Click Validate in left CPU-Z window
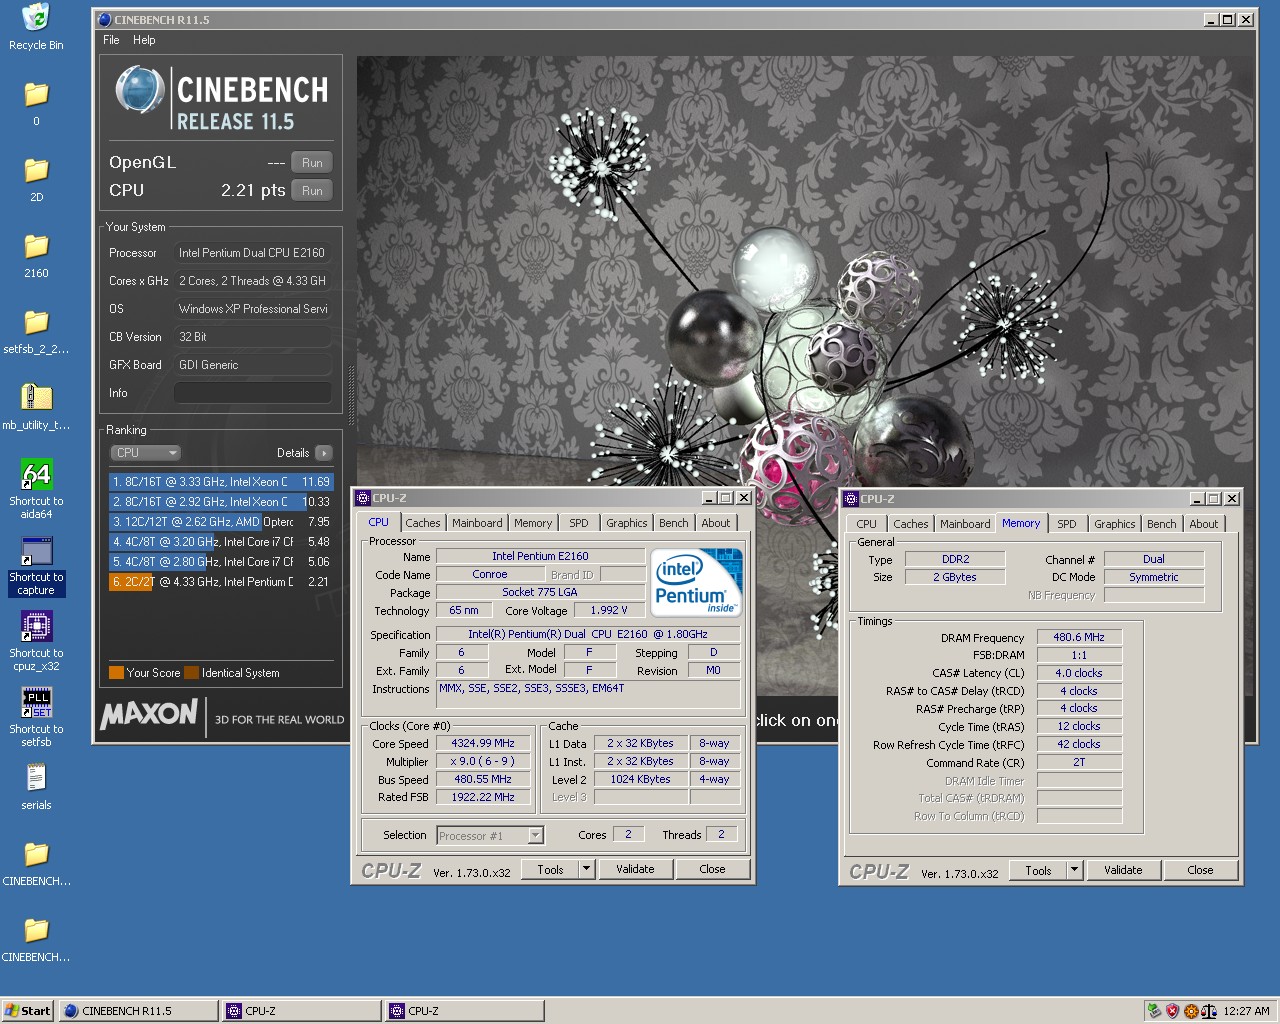The image size is (1280, 1024). pyautogui.click(x=635, y=869)
